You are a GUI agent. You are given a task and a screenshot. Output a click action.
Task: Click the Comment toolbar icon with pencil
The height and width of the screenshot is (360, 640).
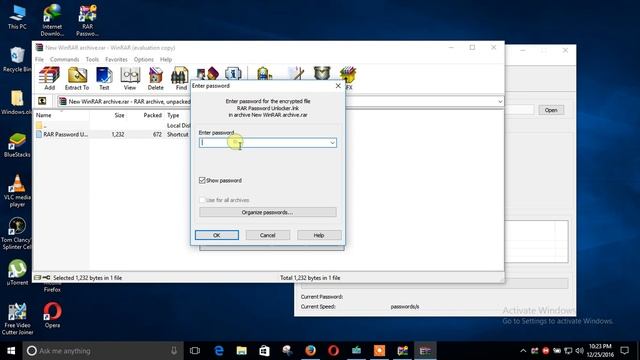tap(296, 73)
